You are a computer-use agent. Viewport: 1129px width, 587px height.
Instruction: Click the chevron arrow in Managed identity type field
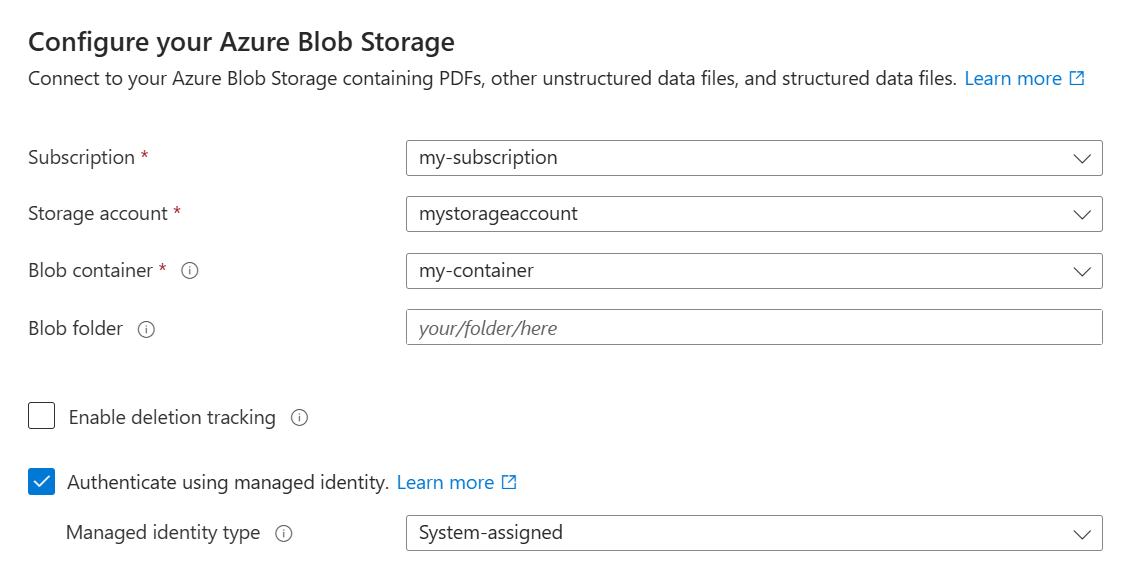1081,534
